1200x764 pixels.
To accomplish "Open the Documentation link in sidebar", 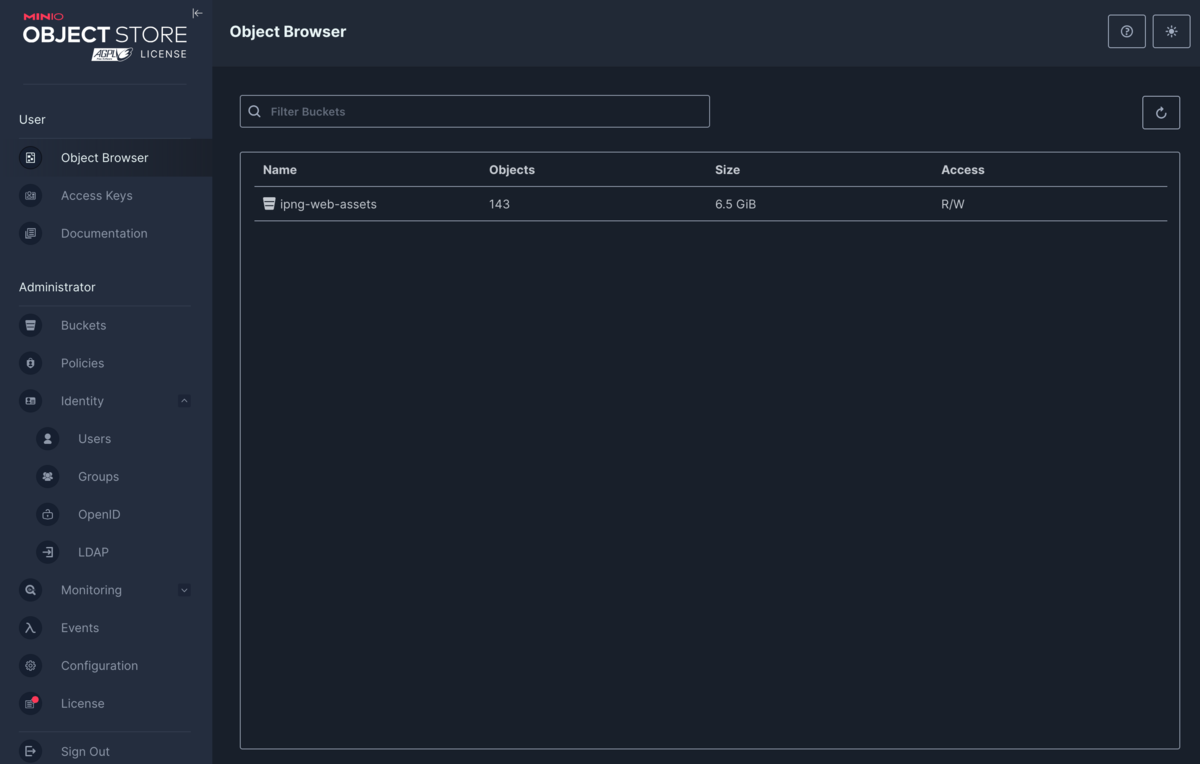I will pyautogui.click(x=103, y=234).
